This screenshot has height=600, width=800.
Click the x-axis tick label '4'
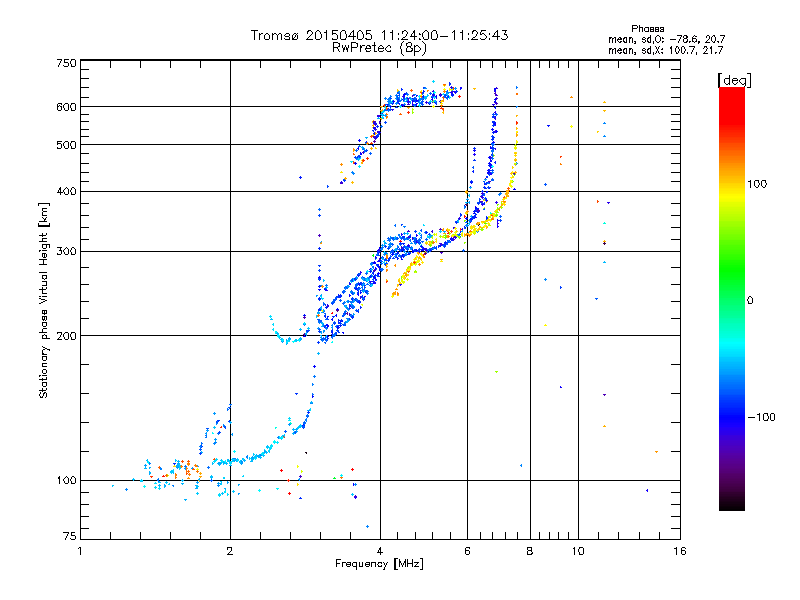(380, 551)
